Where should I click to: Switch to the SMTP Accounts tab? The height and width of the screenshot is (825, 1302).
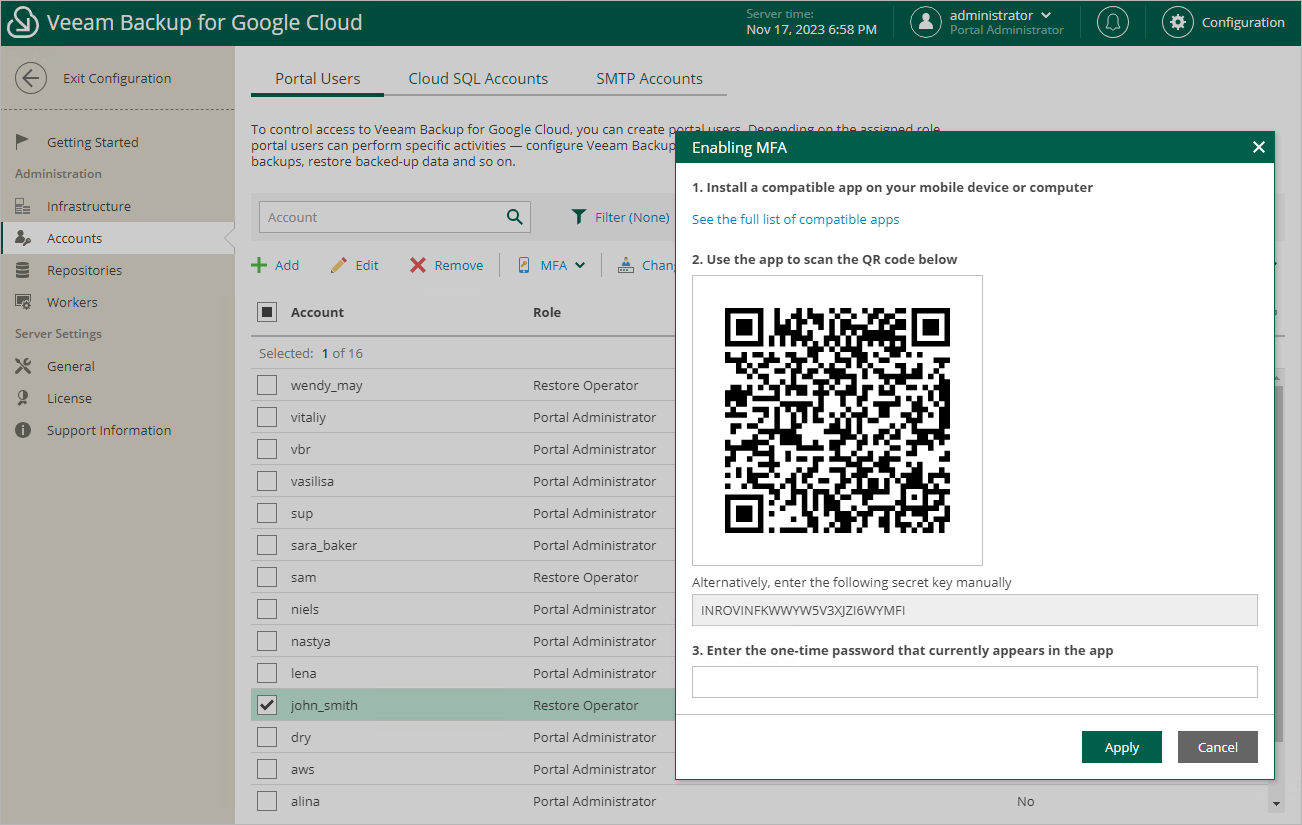click(x=649, y=79)
